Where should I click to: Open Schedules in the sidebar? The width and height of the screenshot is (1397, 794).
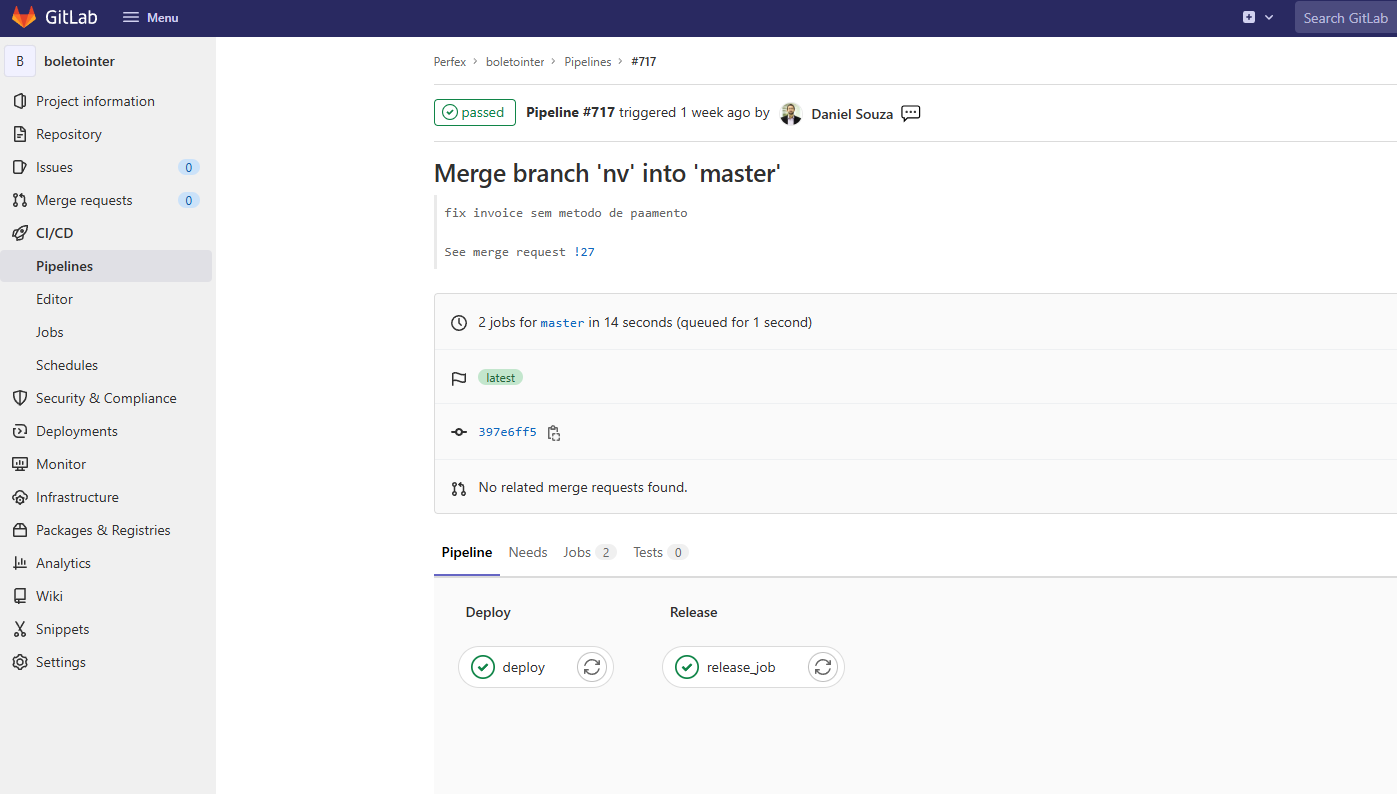[67, 365]
